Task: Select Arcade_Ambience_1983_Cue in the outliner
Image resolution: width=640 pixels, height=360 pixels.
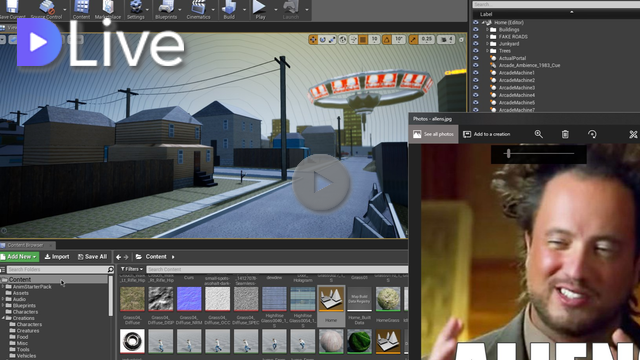Action: pyautogui.click(x=529, y=65)
